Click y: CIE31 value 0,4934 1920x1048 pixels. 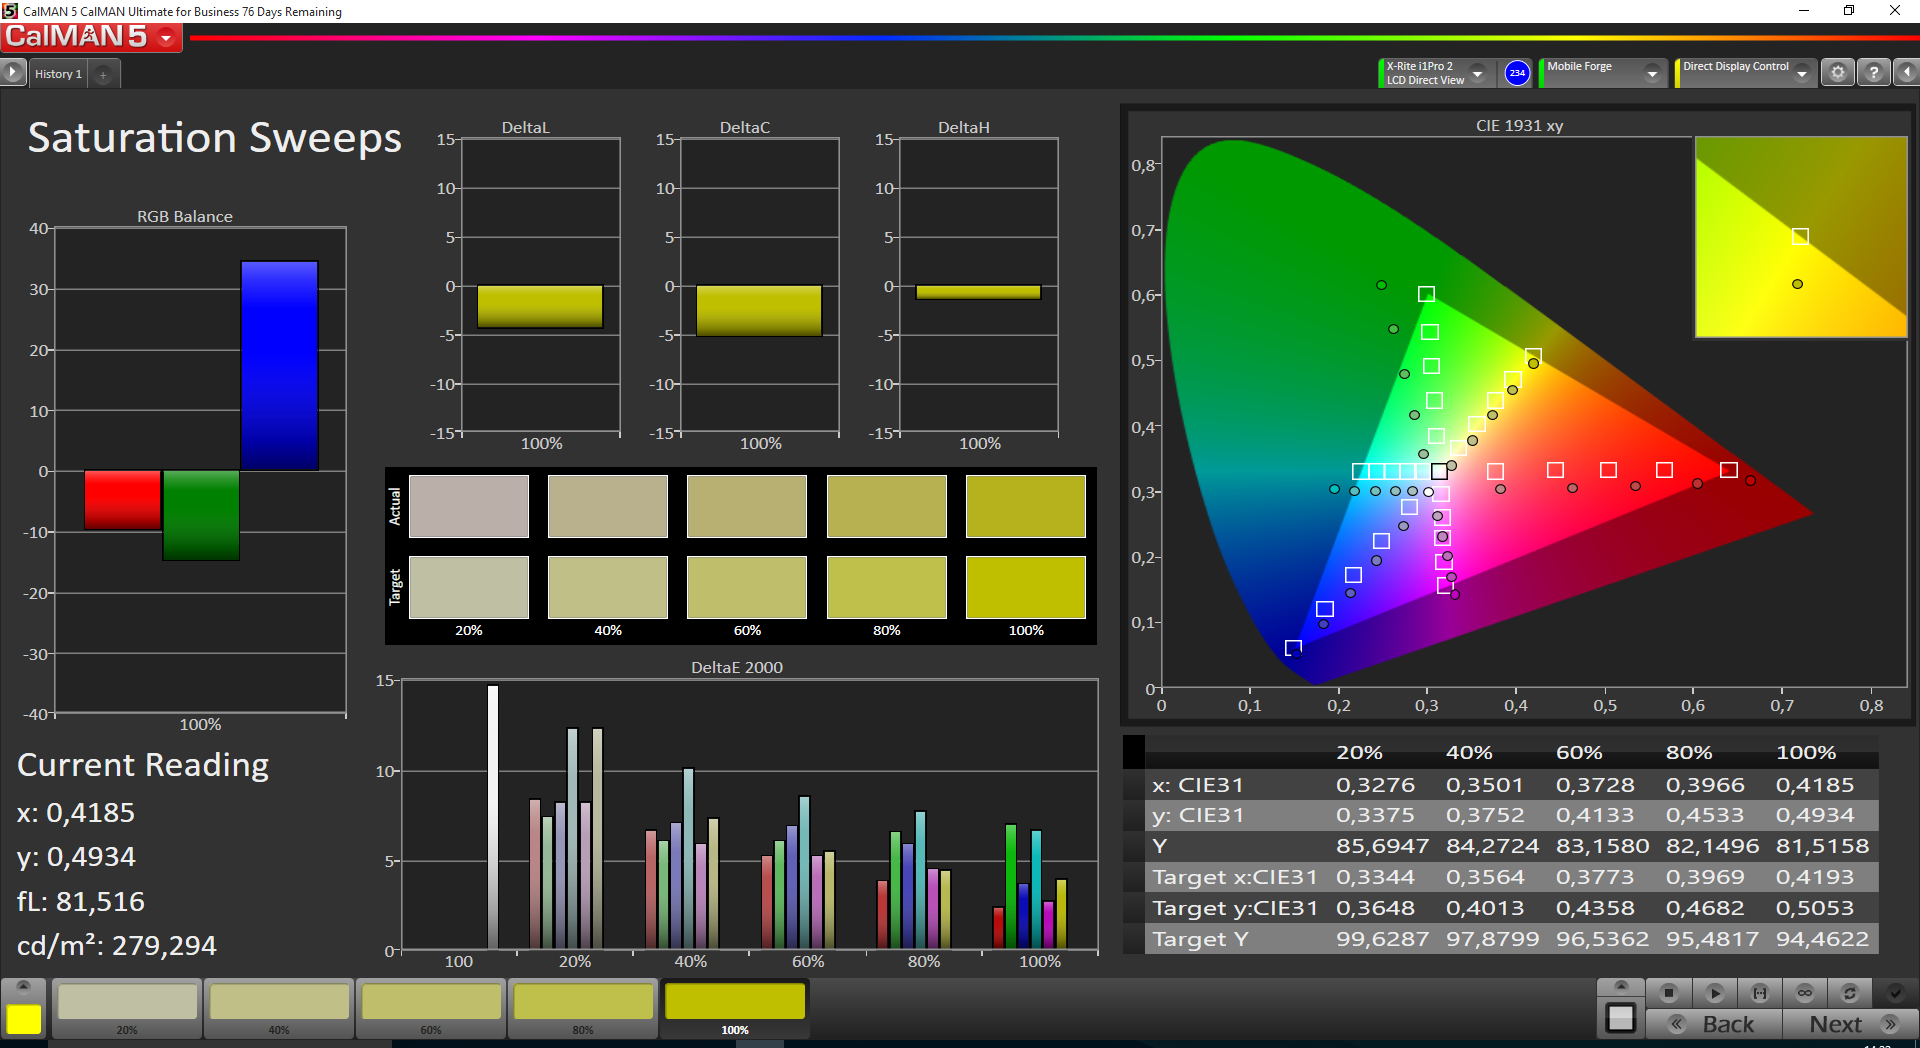pos(1815,815)
